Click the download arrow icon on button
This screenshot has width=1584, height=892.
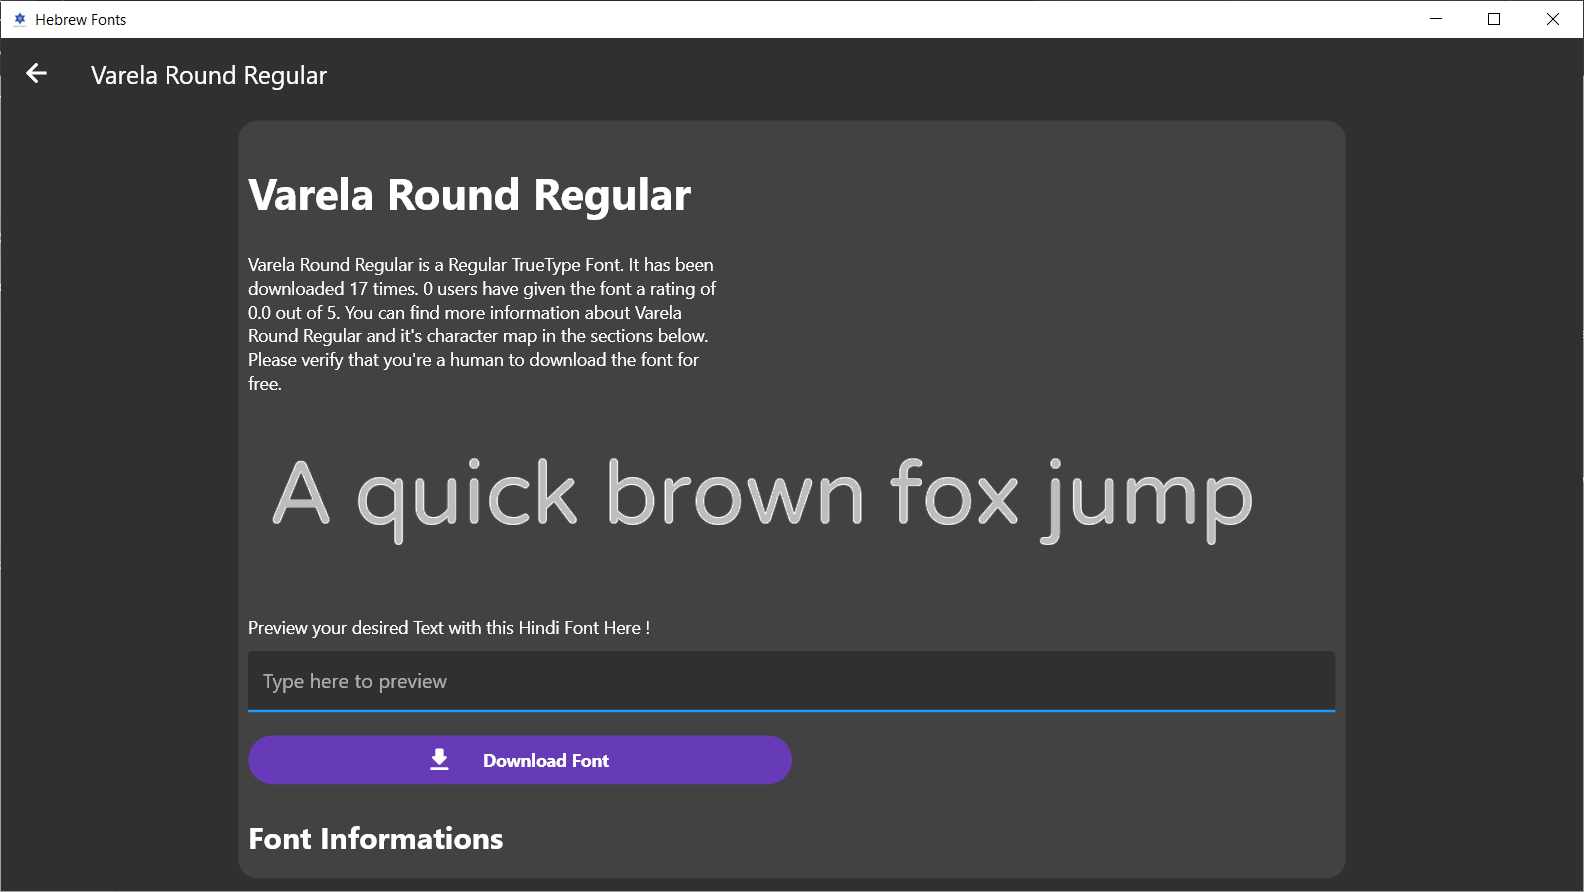(x=439, y=760)
